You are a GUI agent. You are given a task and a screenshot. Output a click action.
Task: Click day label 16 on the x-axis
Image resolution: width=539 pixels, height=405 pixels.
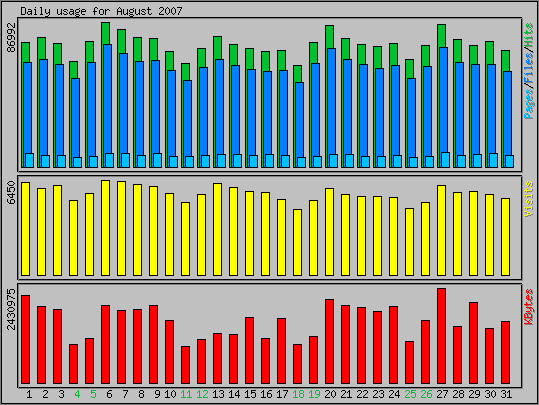pyautogui.click(x=266, y=394)
